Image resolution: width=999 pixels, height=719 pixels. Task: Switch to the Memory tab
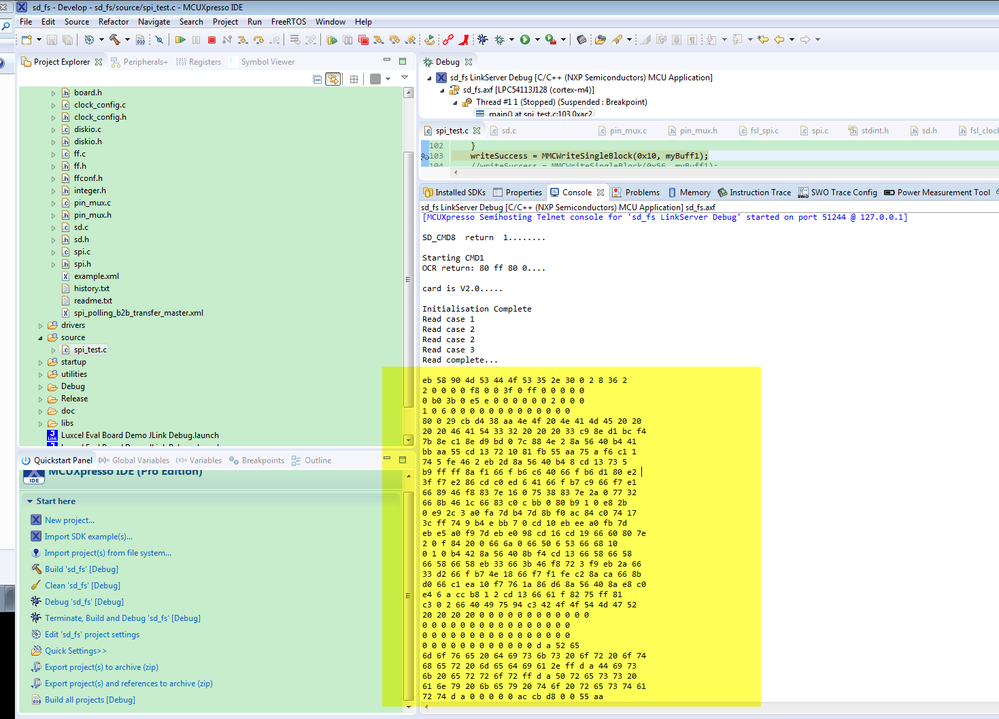689,192
